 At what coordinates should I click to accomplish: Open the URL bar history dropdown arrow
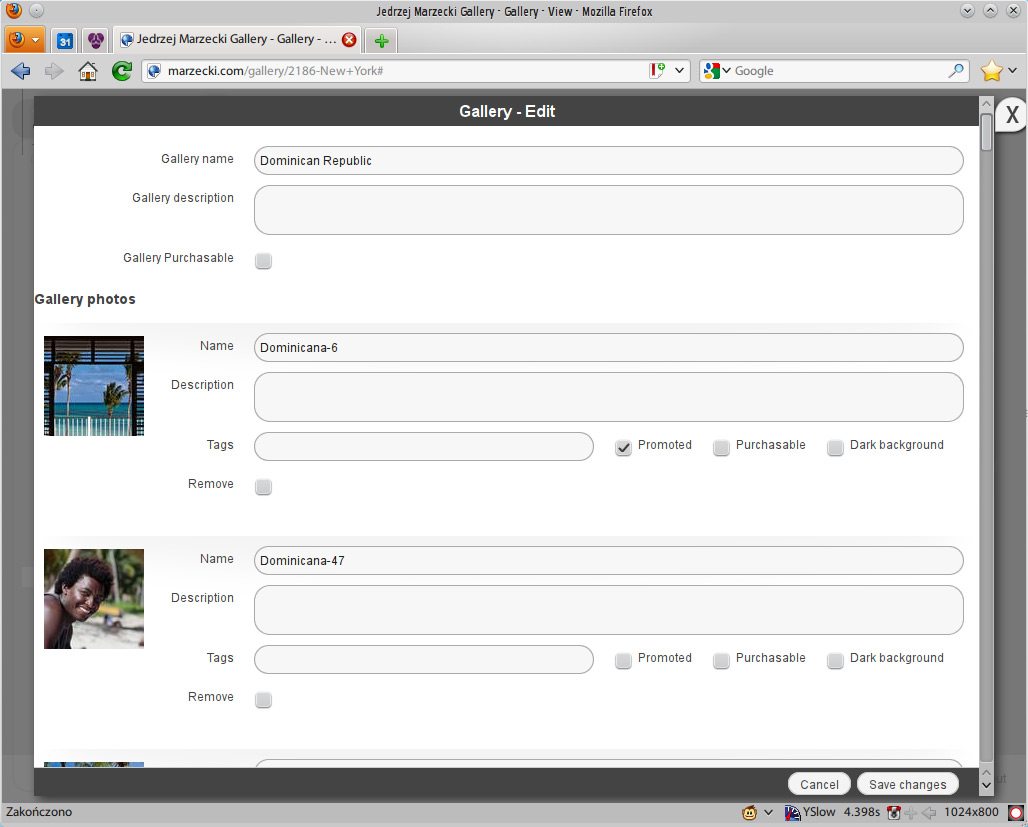pos(680,71)
